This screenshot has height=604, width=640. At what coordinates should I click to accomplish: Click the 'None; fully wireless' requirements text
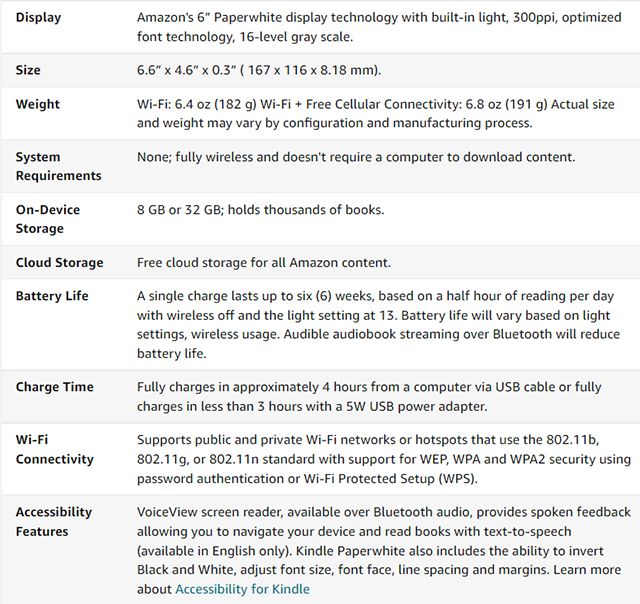coord(356,157)
